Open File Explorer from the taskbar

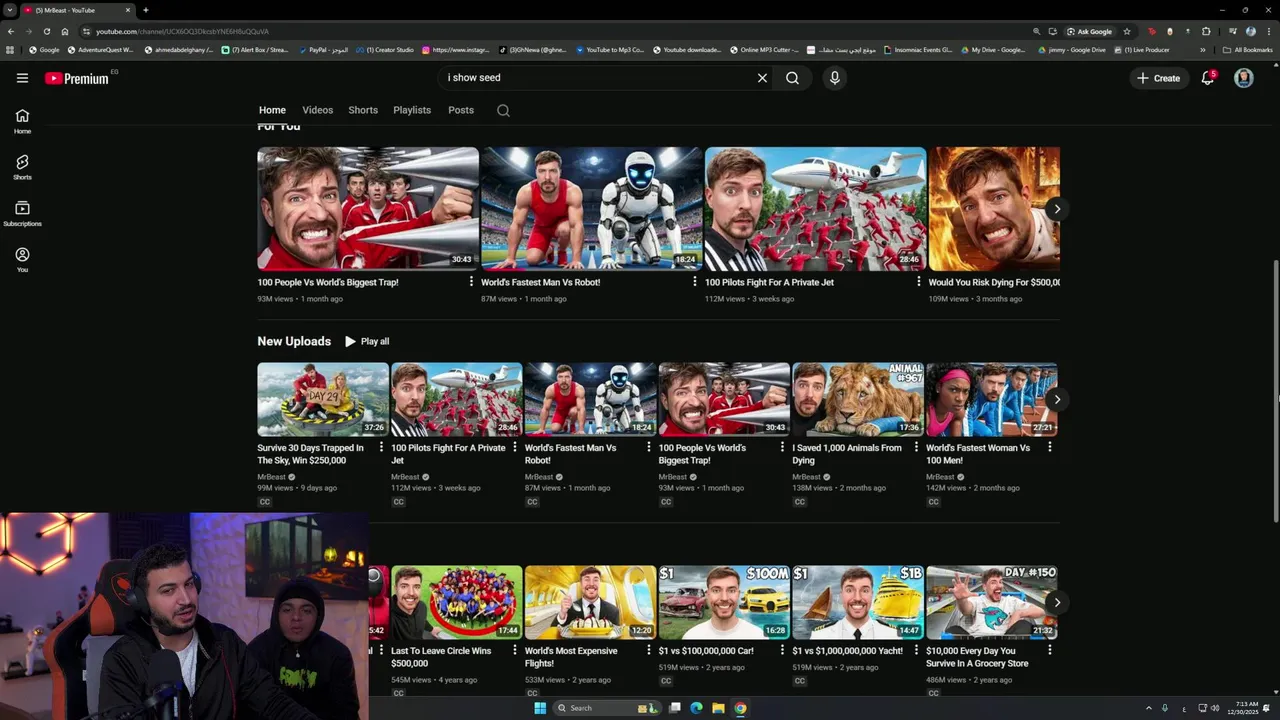(x=718, y=708)
